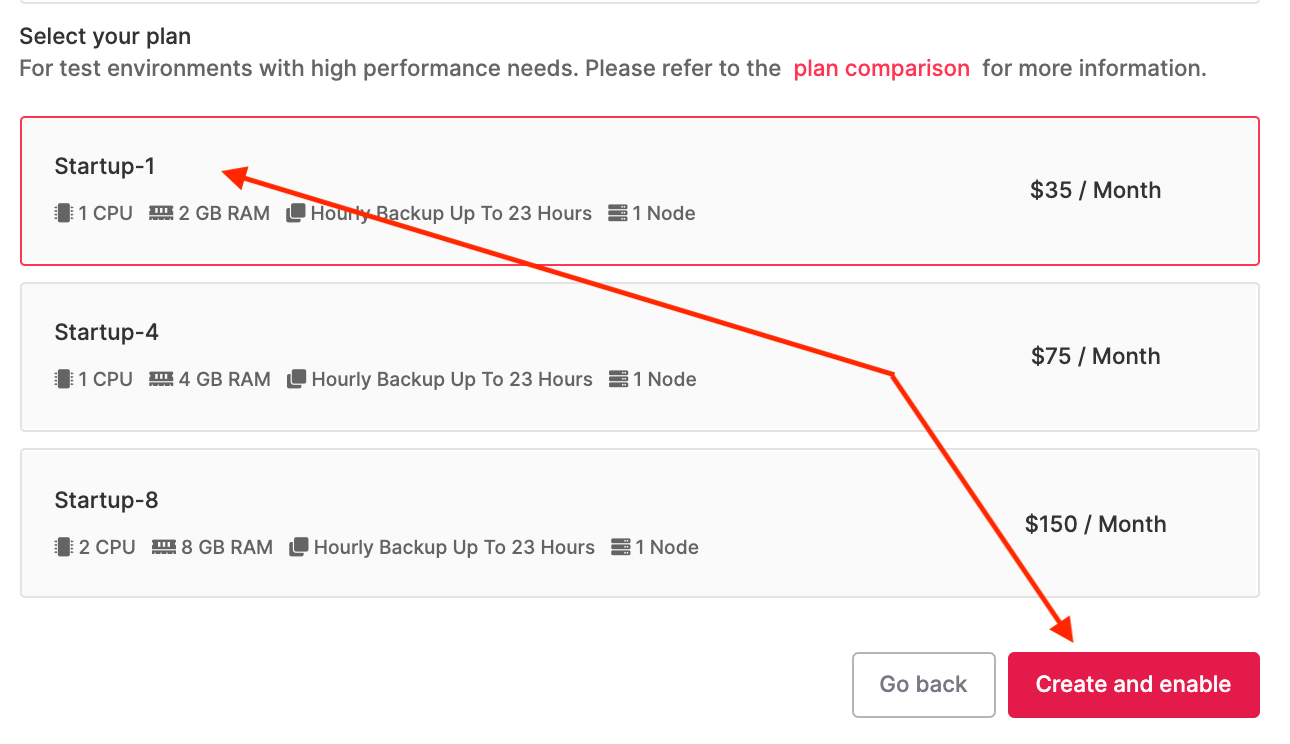Image resolution: width=1290 pixels, height=744 pixels.
Task: Choose the Startup-4 plan option
Action: pyautogui.click(x=640, y=357)
